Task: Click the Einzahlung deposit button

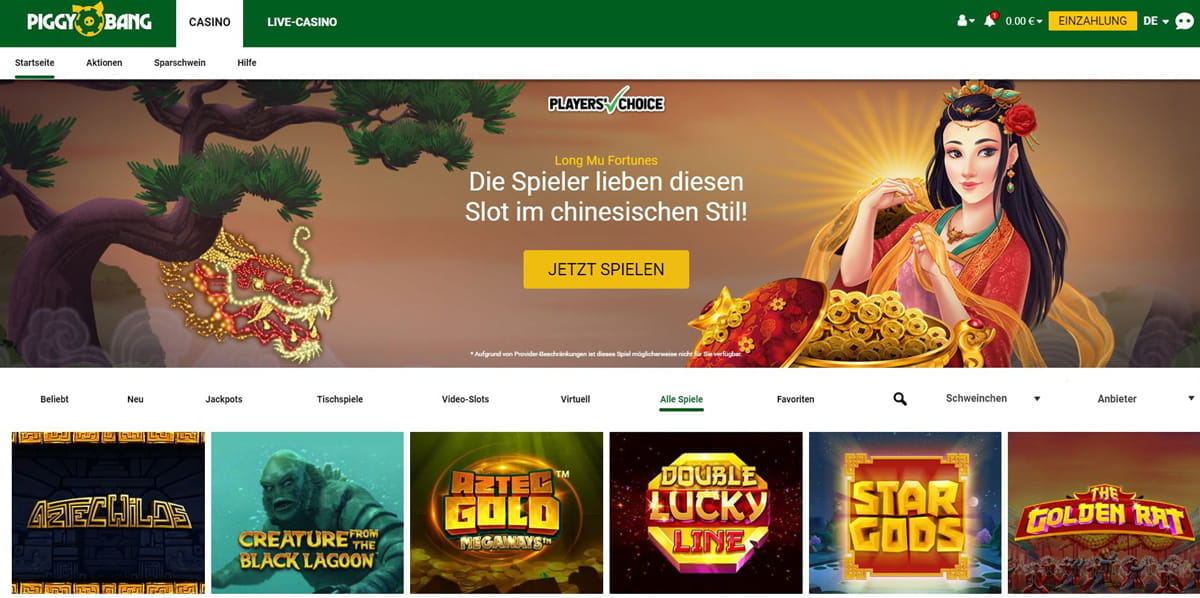Action: coord(1092,21)
